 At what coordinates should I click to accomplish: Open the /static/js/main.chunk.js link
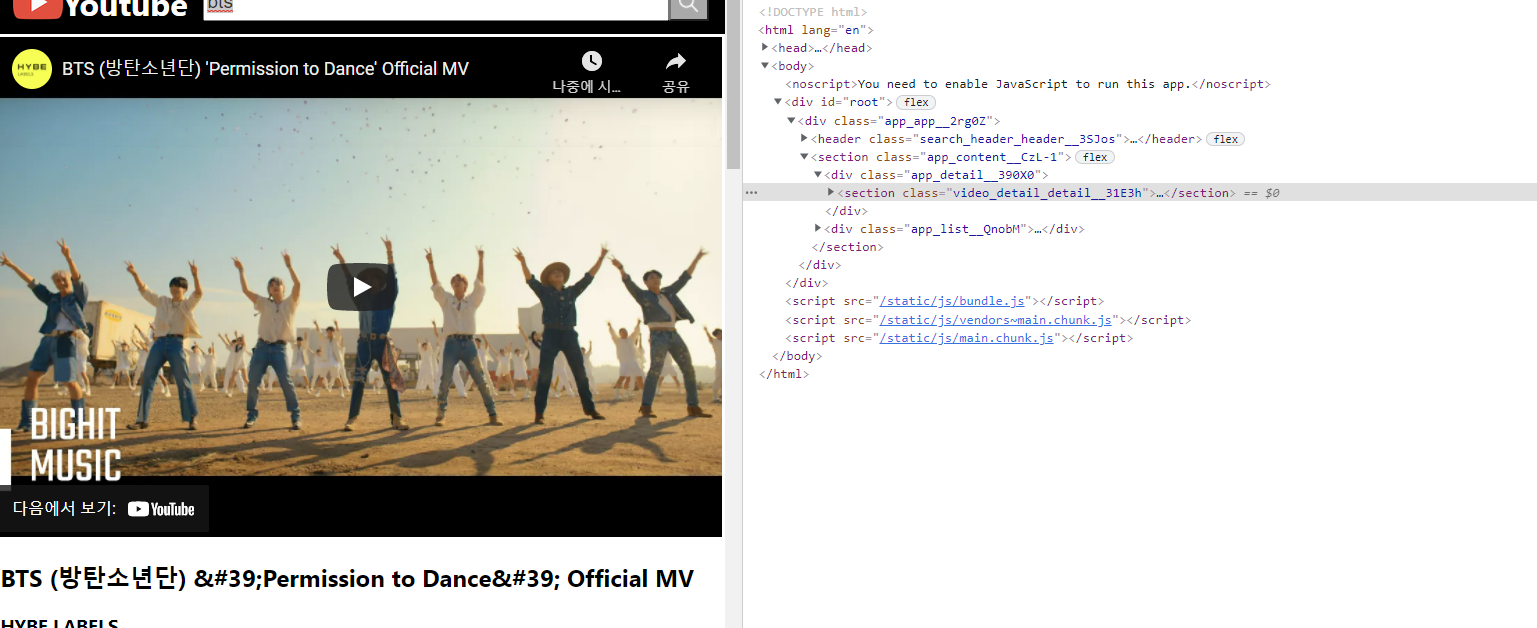click(966, 338)
